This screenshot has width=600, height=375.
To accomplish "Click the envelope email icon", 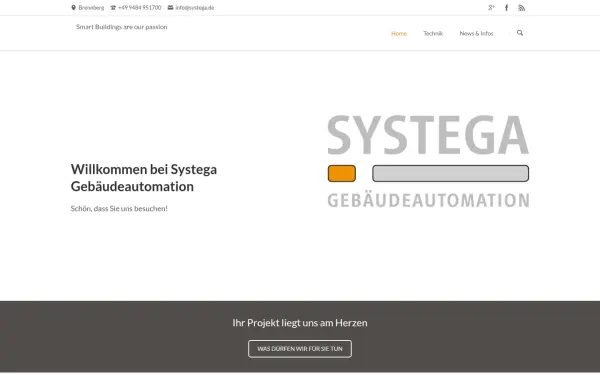I will (170, 8).
